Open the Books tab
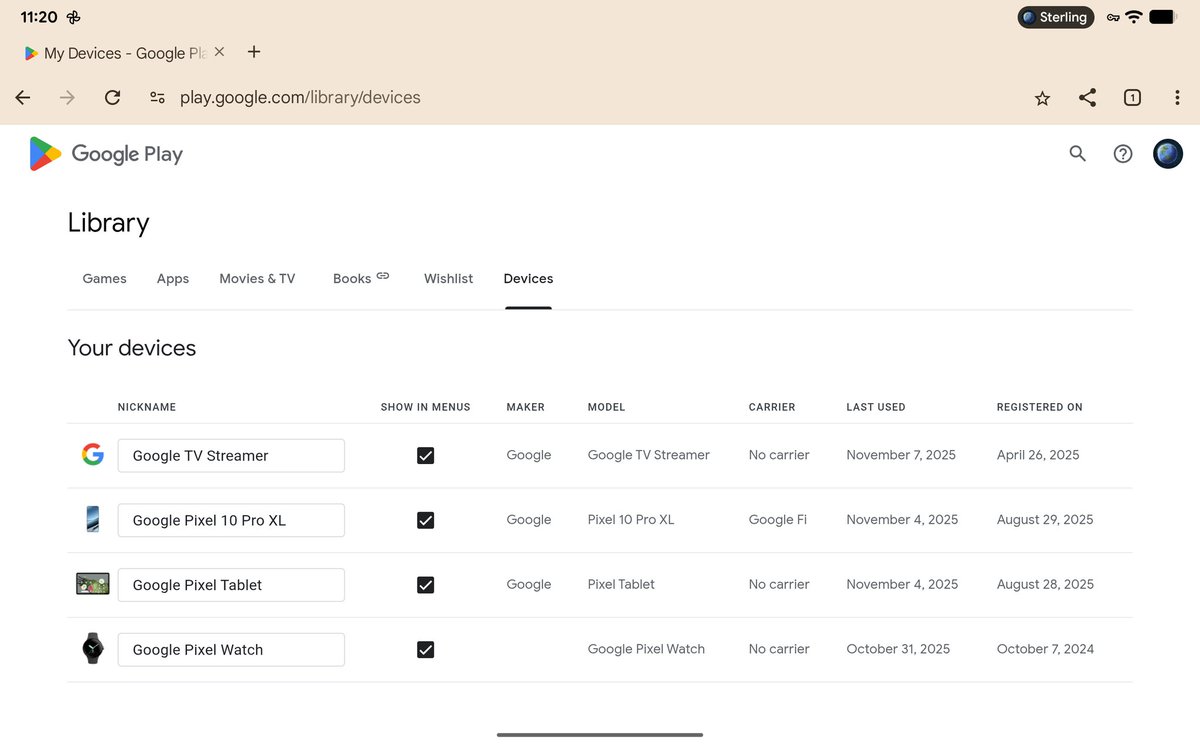The width and height of the screenshot is (1200, 750). pyautogui.click(x=361, y=279)
